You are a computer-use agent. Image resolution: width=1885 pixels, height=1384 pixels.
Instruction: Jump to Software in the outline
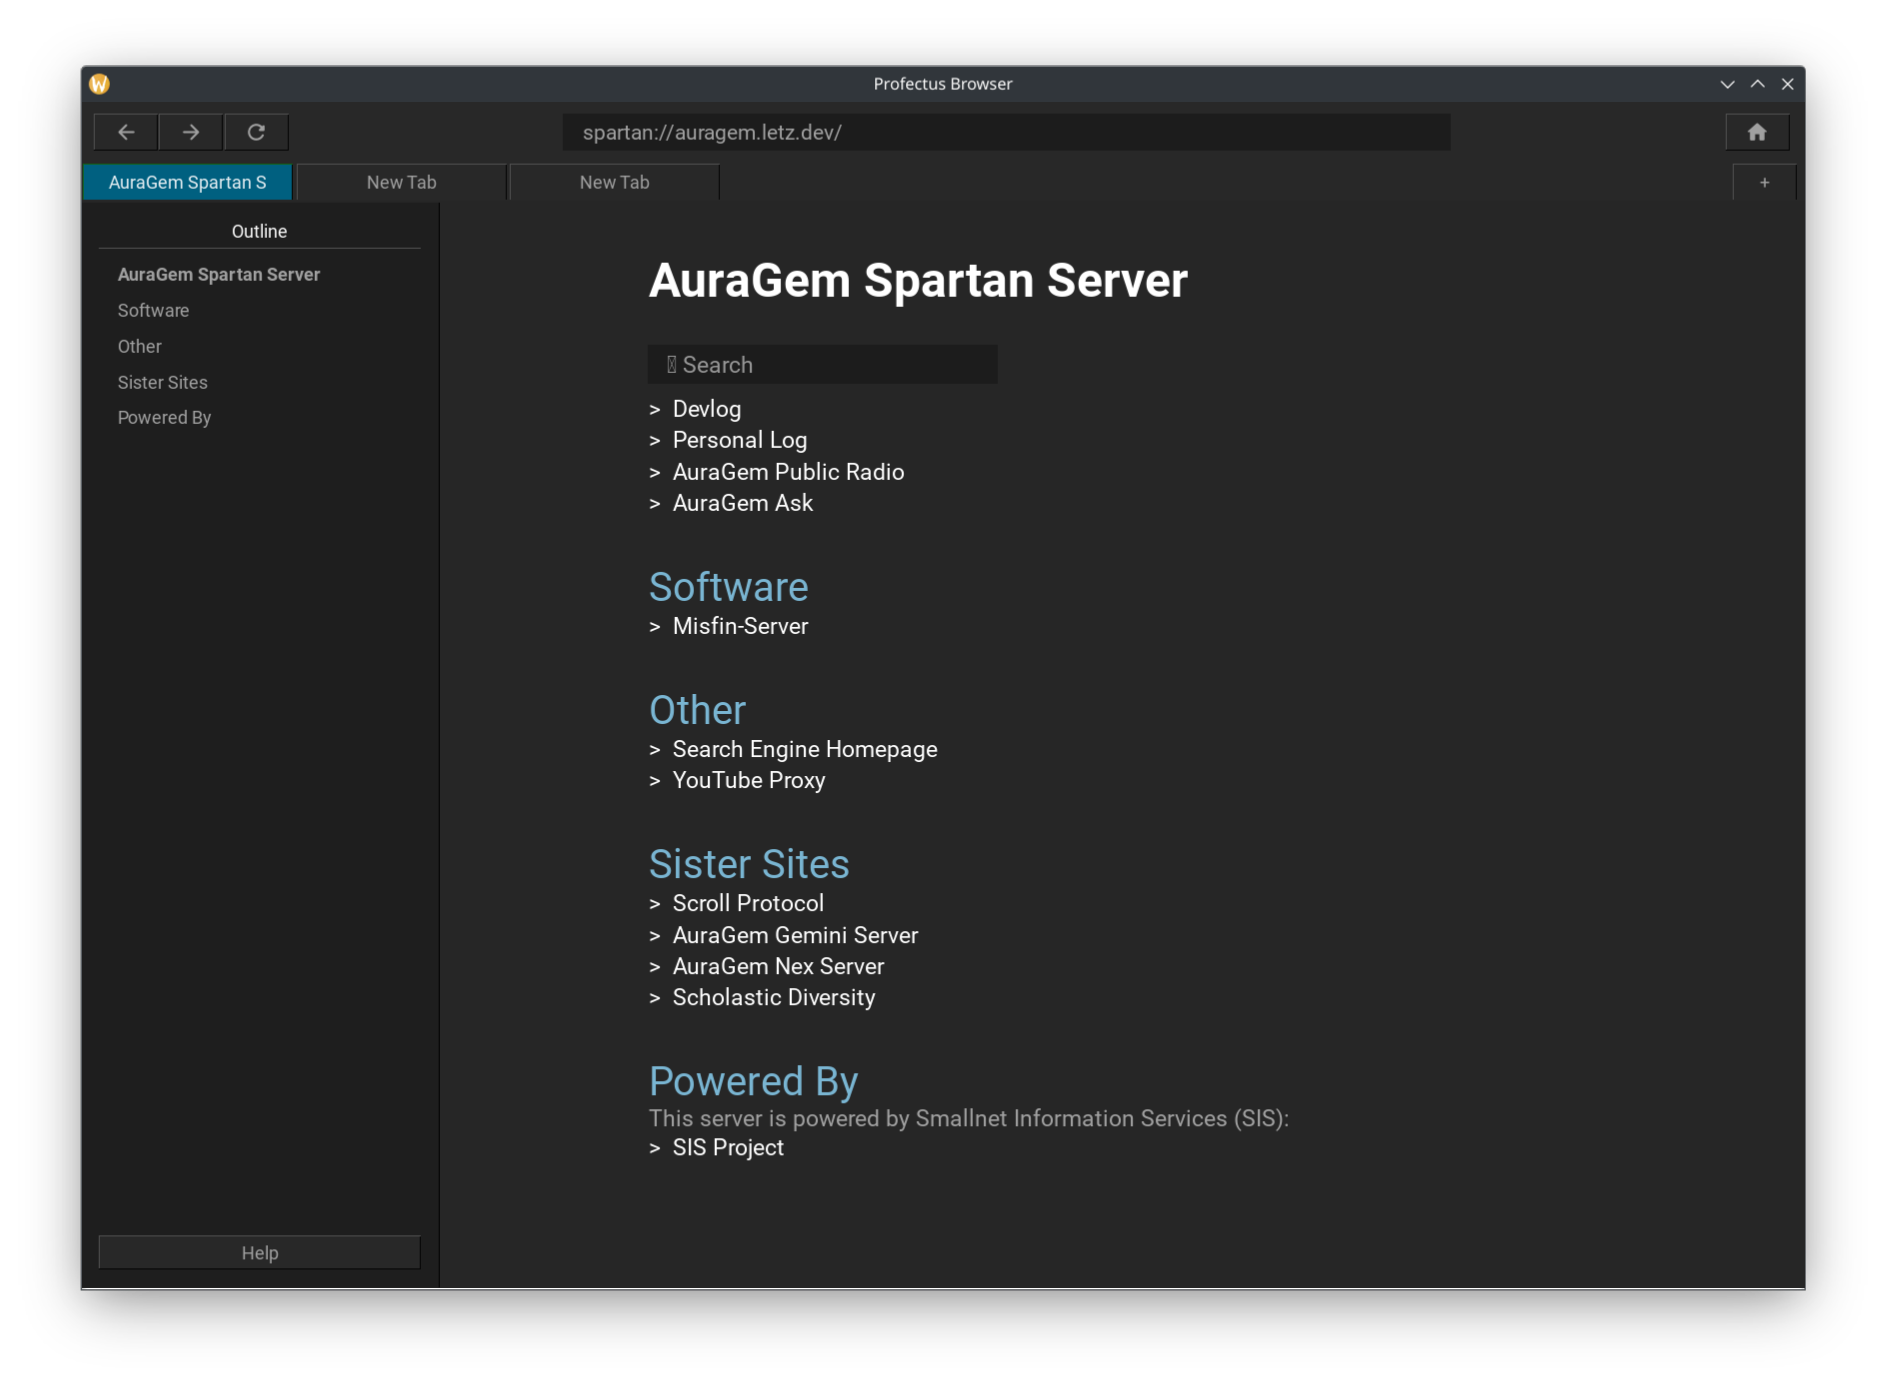pyautogui.click(x=154, y=310)
